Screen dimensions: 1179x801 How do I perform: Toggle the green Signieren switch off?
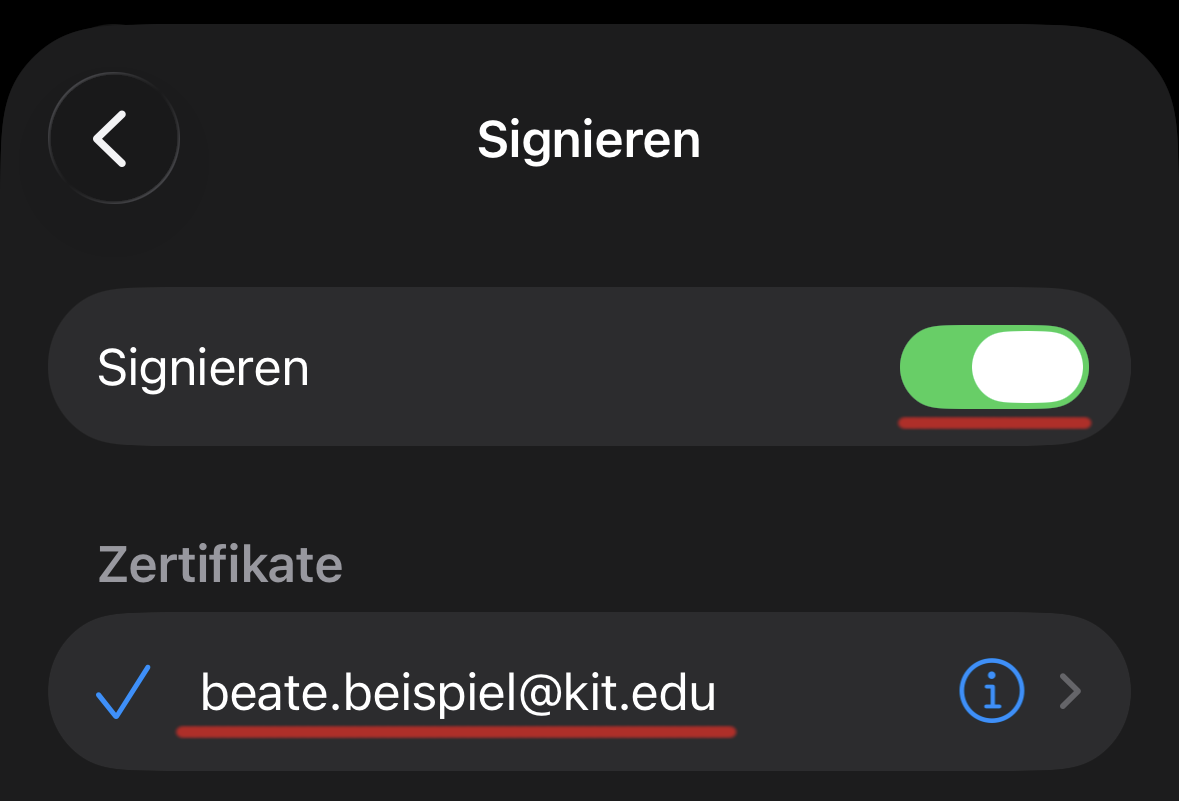click(994, 367)
